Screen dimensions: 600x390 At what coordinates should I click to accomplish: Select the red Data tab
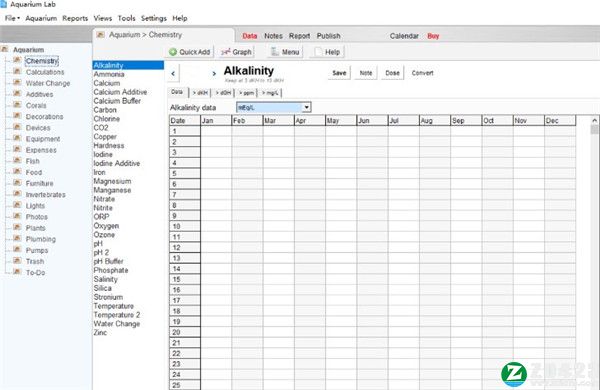point(249,36)
